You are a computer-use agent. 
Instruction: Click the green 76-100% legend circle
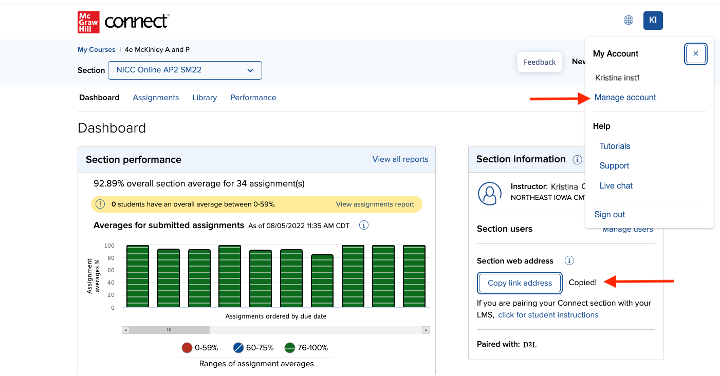[x=289, y=348]
